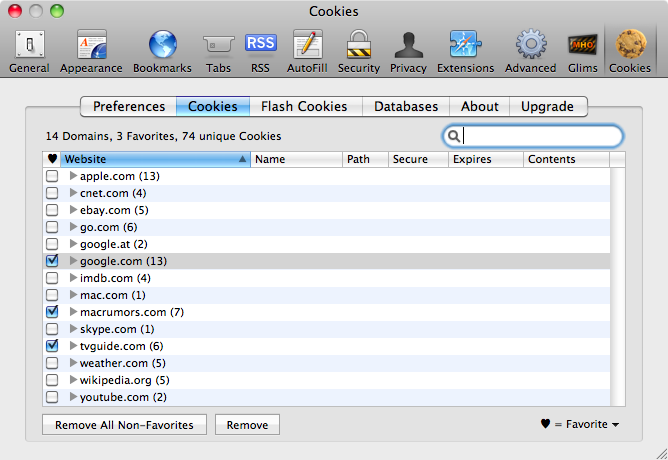Click the zoom green window button

click(x=57, y=11)
